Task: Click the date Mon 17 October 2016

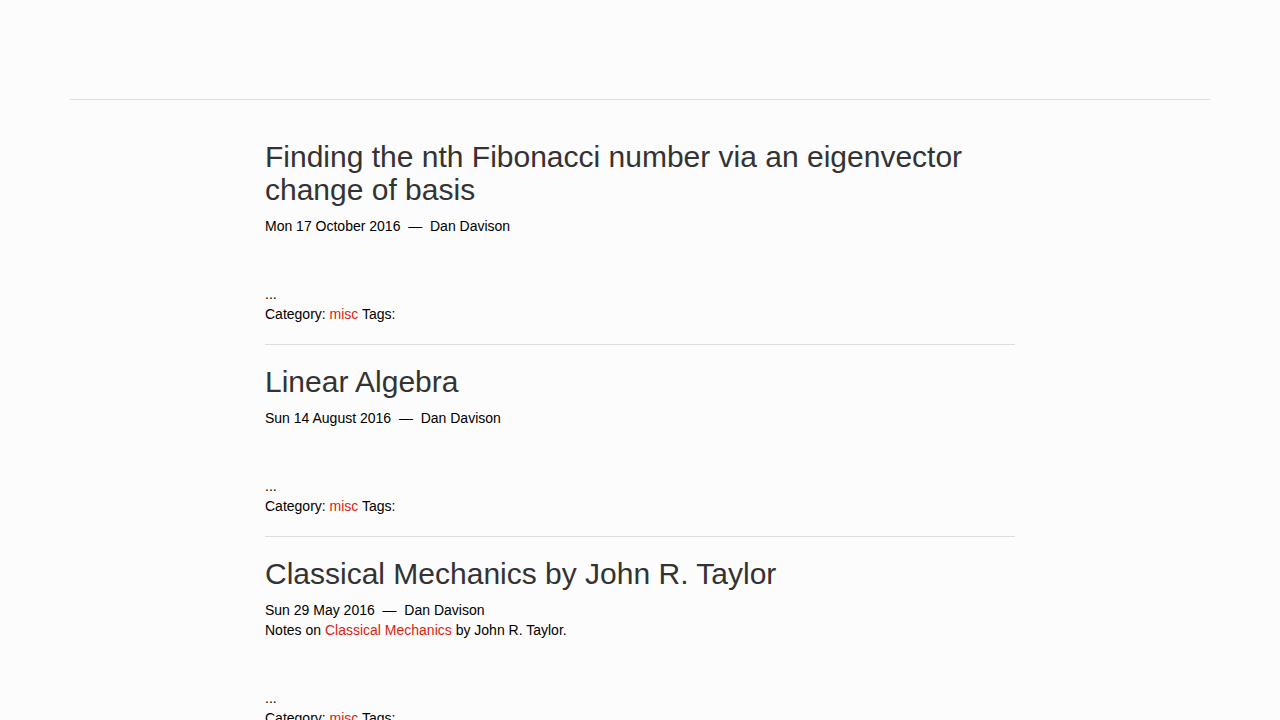Action: 332,226
